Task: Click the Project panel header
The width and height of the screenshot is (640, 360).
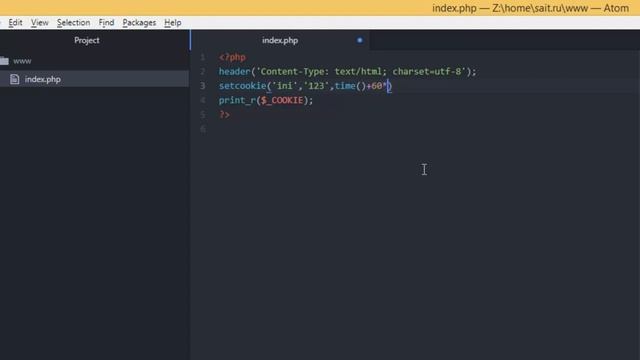Action: point(87,40)
